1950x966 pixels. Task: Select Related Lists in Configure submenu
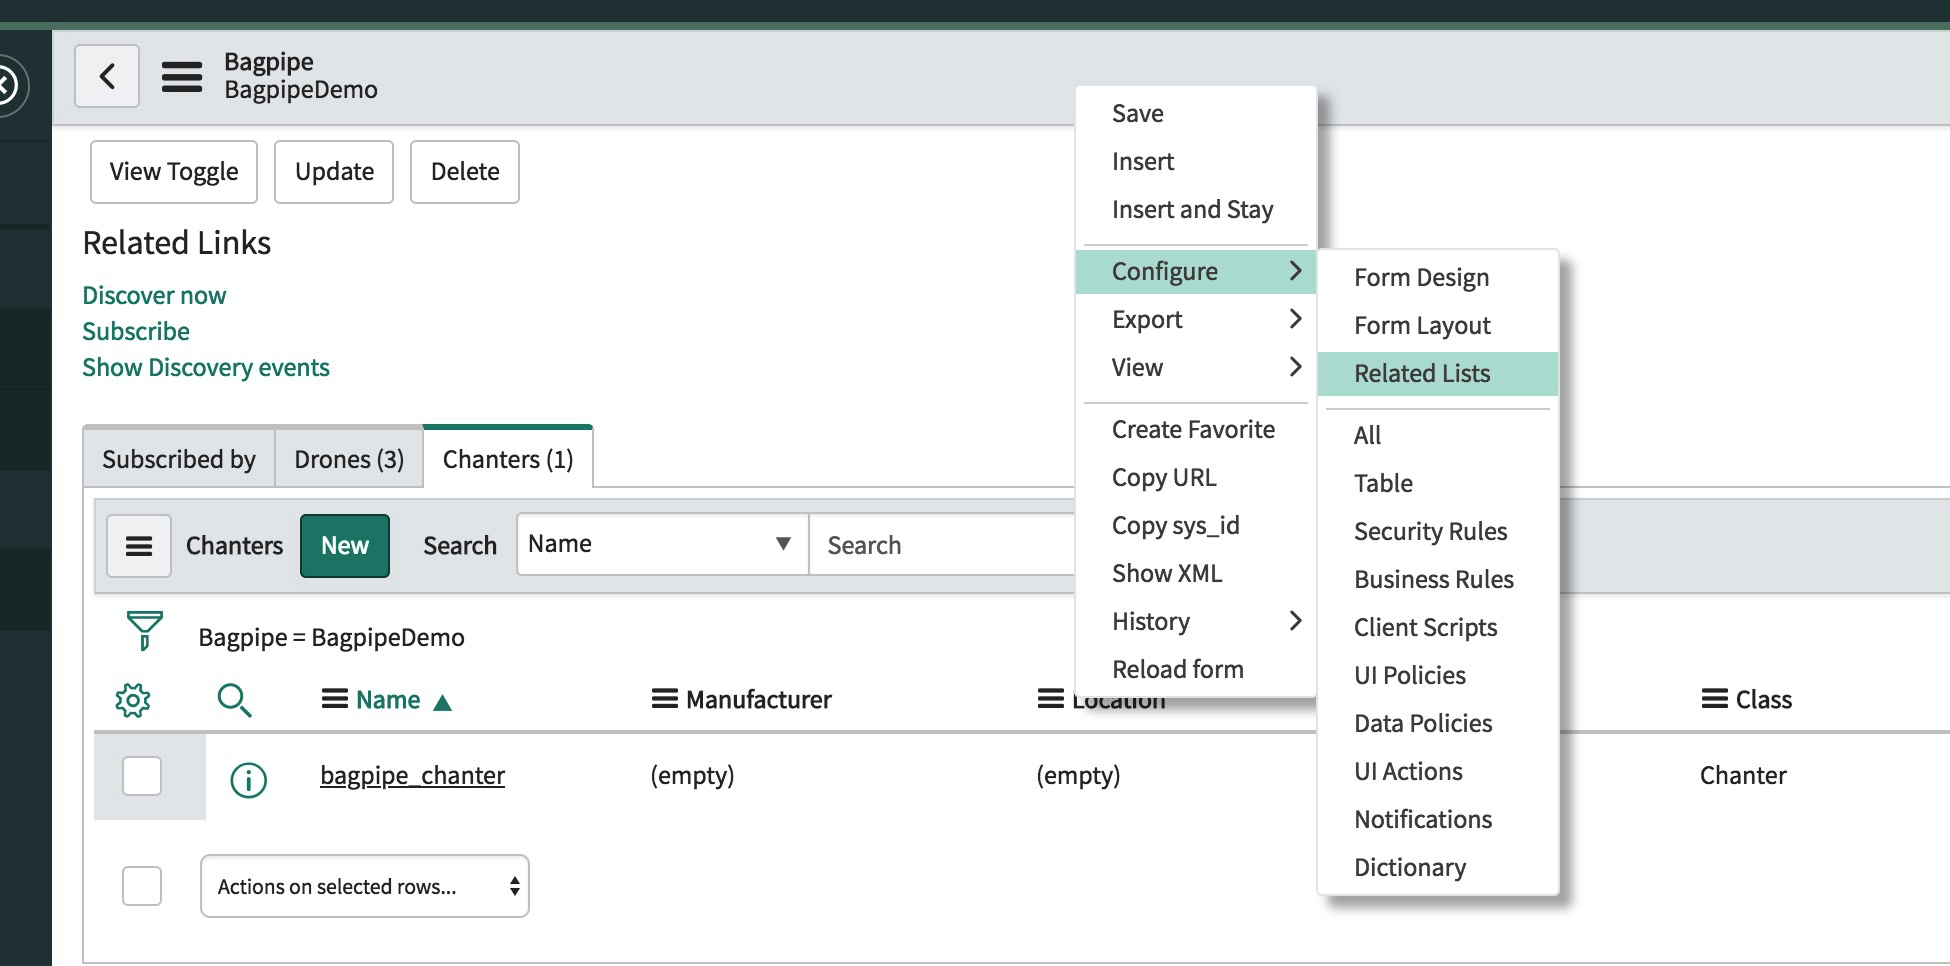coord(1438,373)
